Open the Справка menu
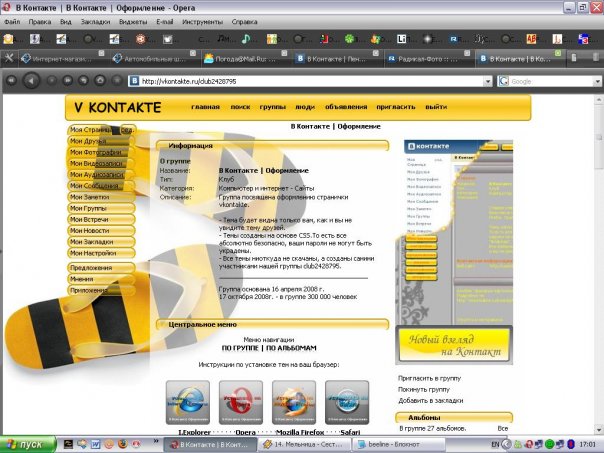The image size is (604, 453). (x=244, y=22)
